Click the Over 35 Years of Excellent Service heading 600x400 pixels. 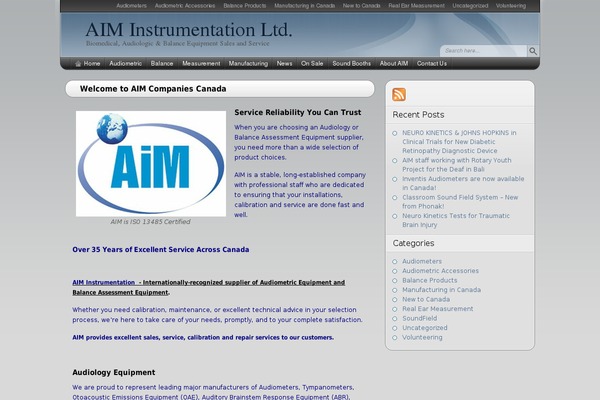tap(161, 250)
